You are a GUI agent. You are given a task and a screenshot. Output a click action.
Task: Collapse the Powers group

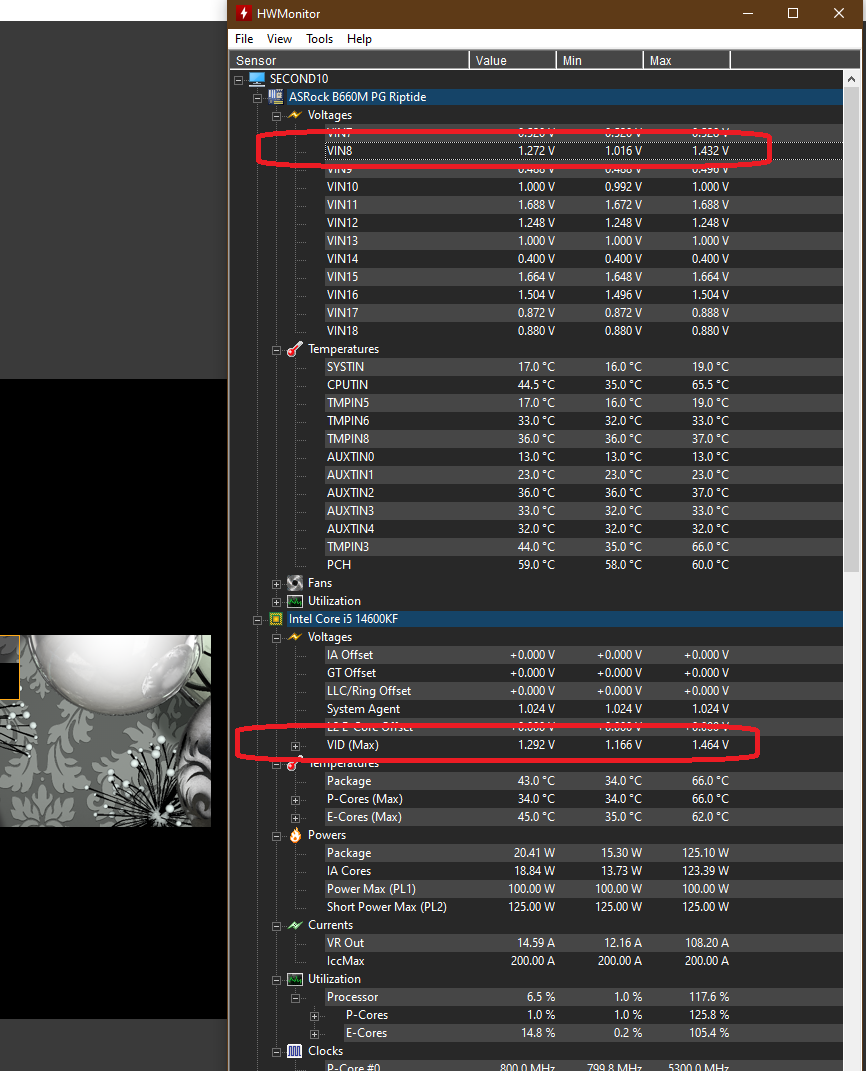(277, 836)
